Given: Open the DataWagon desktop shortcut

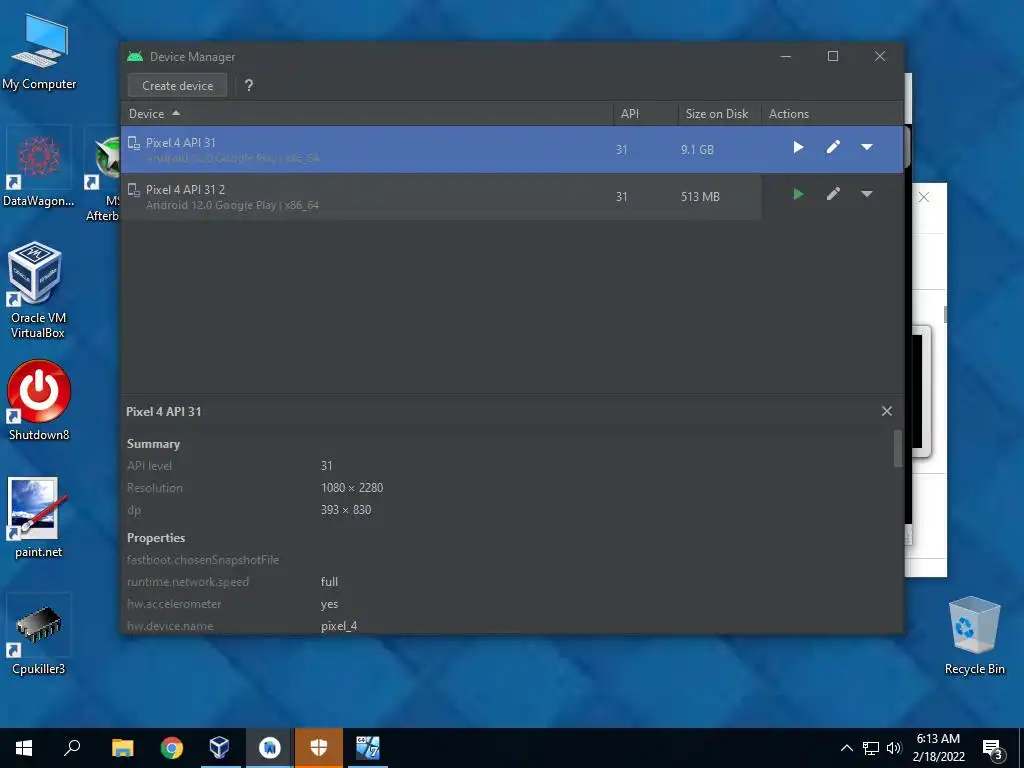Looking at the screenshot, I should 39,168.
